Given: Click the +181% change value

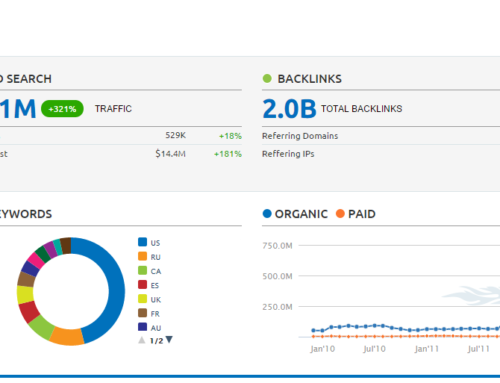Looking at the screenshot, I should click(228, 154).
